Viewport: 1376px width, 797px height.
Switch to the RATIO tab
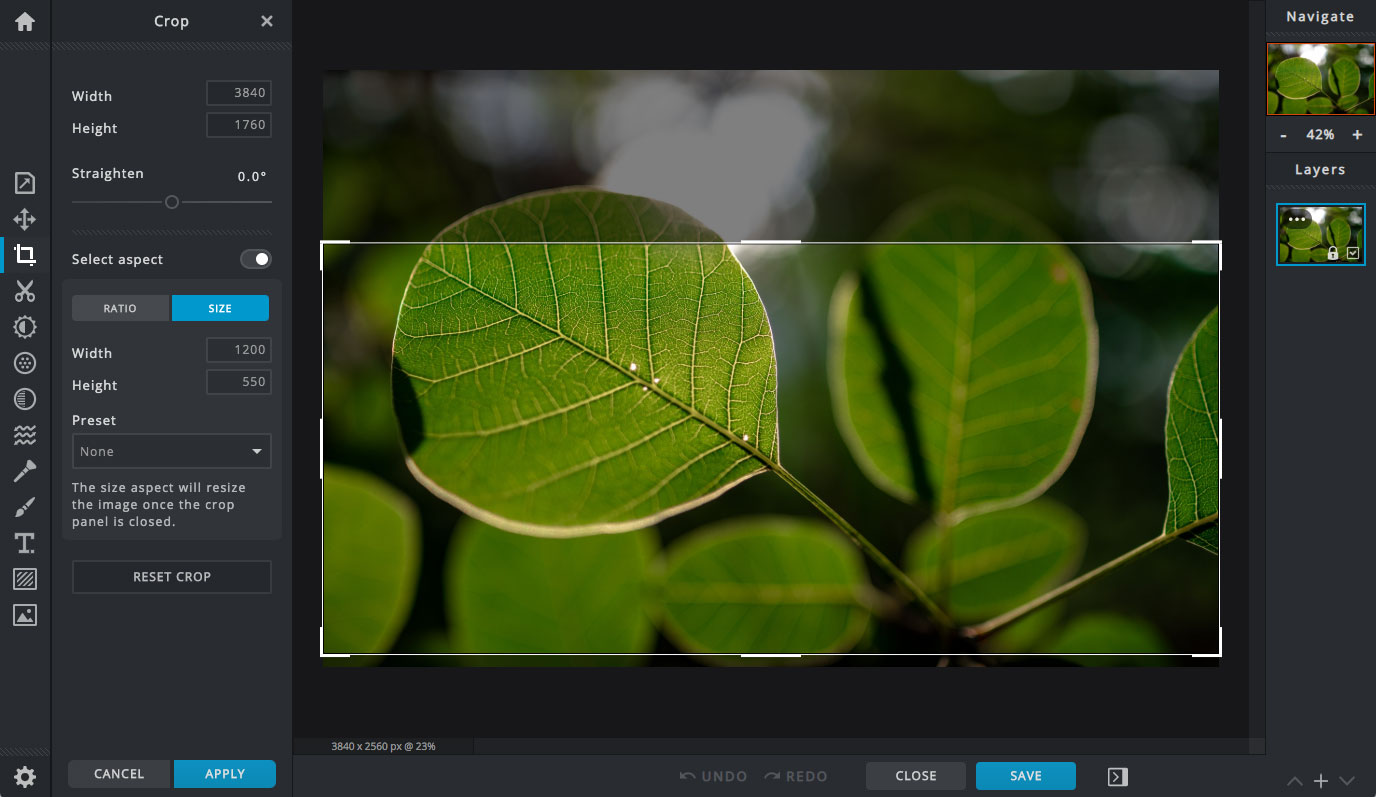coord(120,308)
